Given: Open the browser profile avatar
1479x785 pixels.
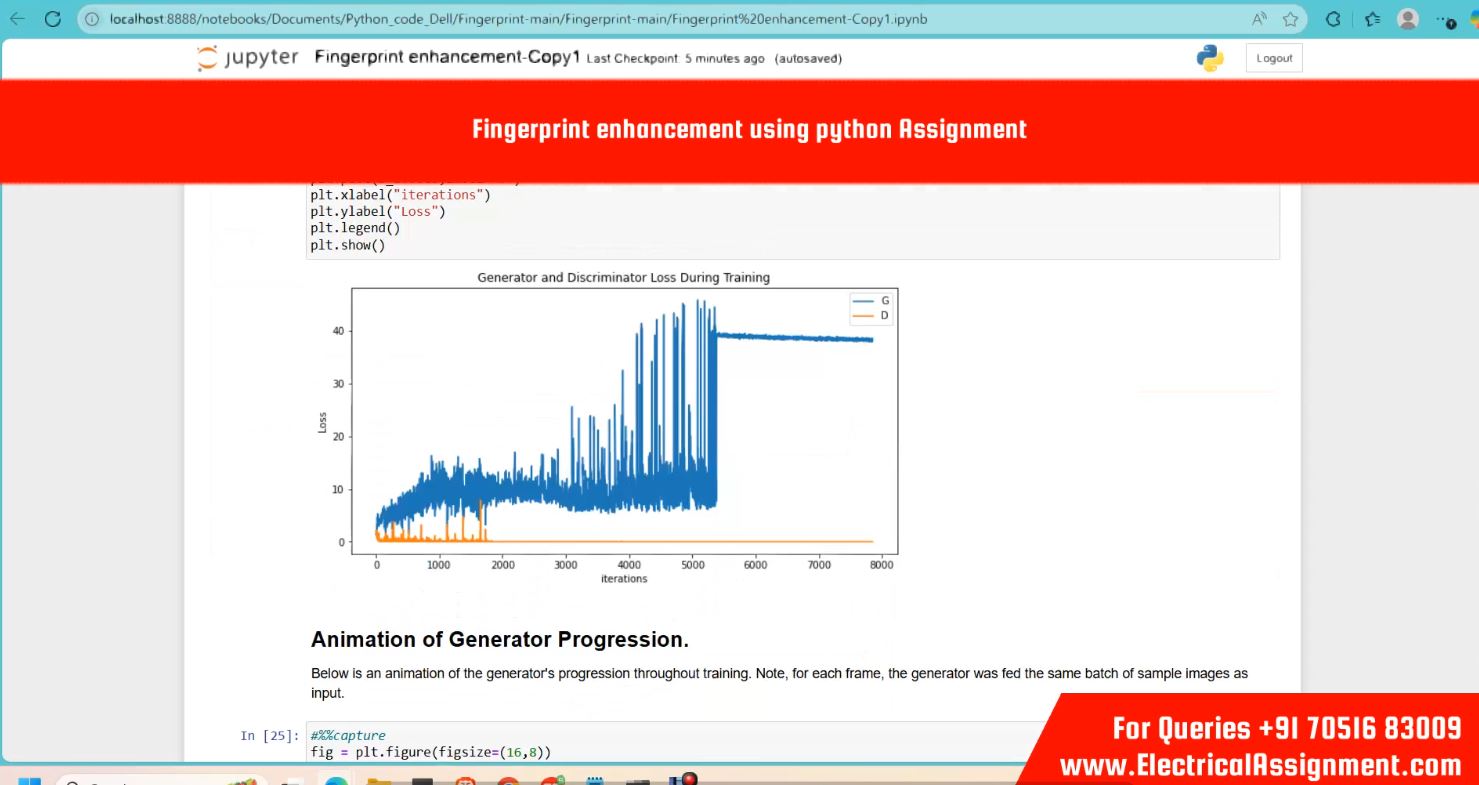Looking at the screenshot, I should [1408, 19].
